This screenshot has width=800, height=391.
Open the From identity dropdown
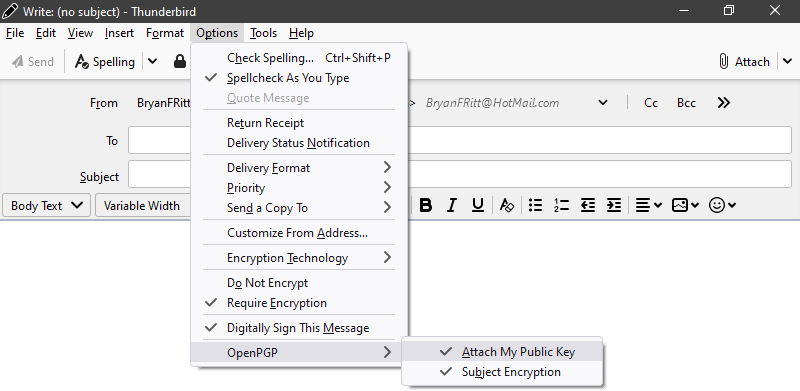[603, 103]
